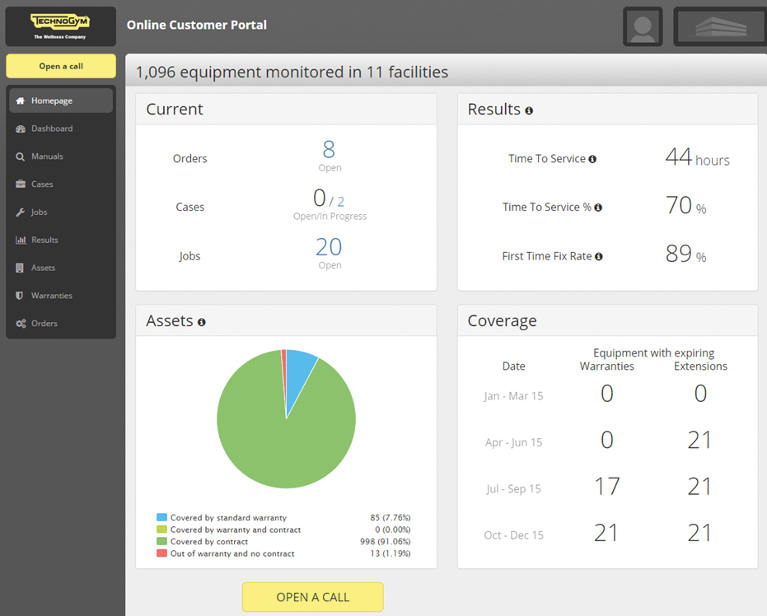Click the 8 open orders link
This screenshot has height=616, width=767.
point(329,149)
